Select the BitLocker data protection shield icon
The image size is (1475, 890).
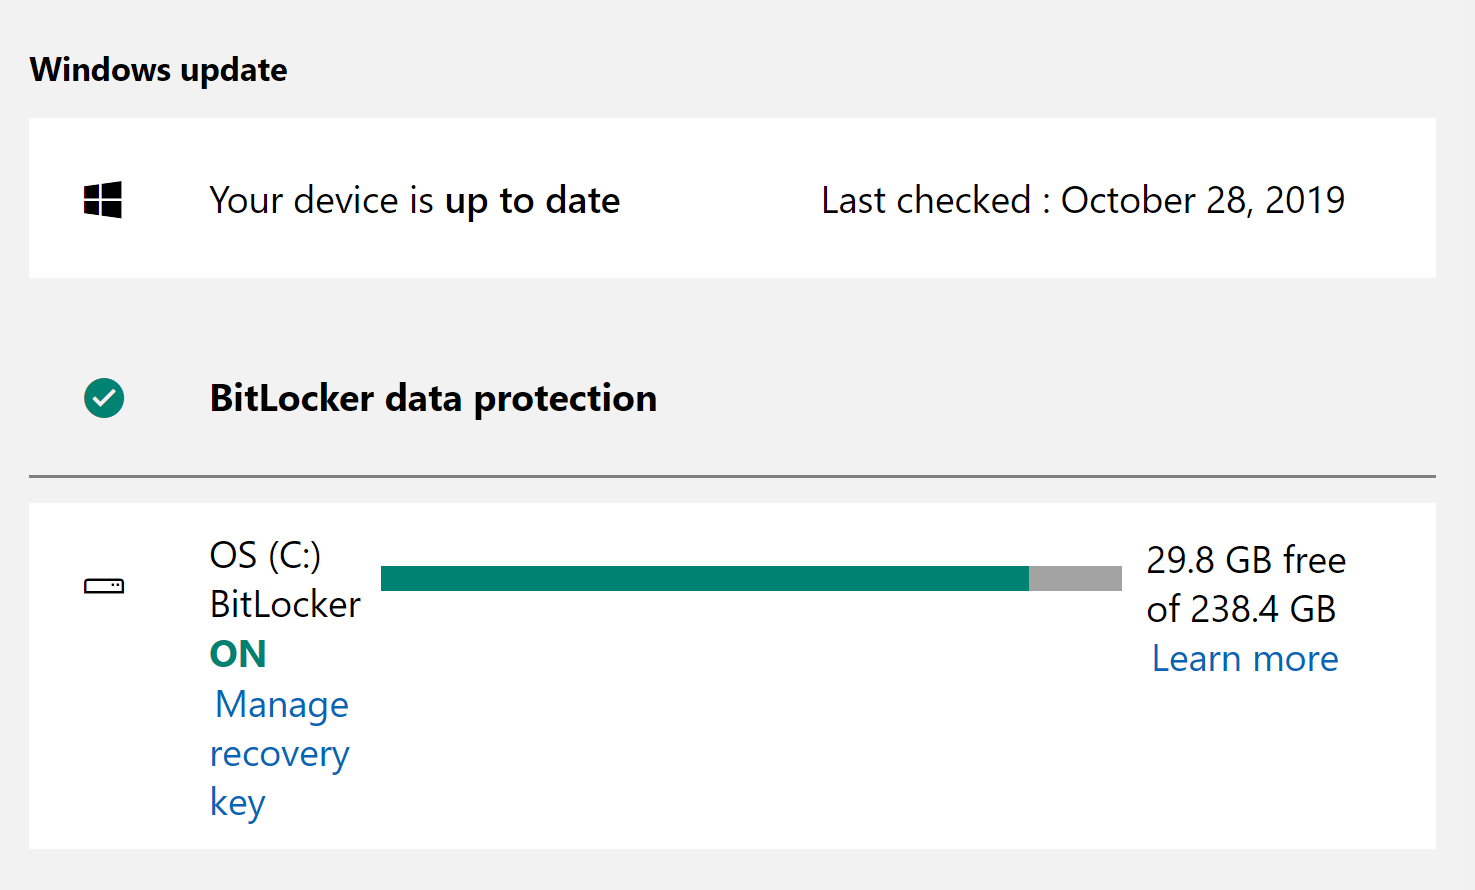103,398
